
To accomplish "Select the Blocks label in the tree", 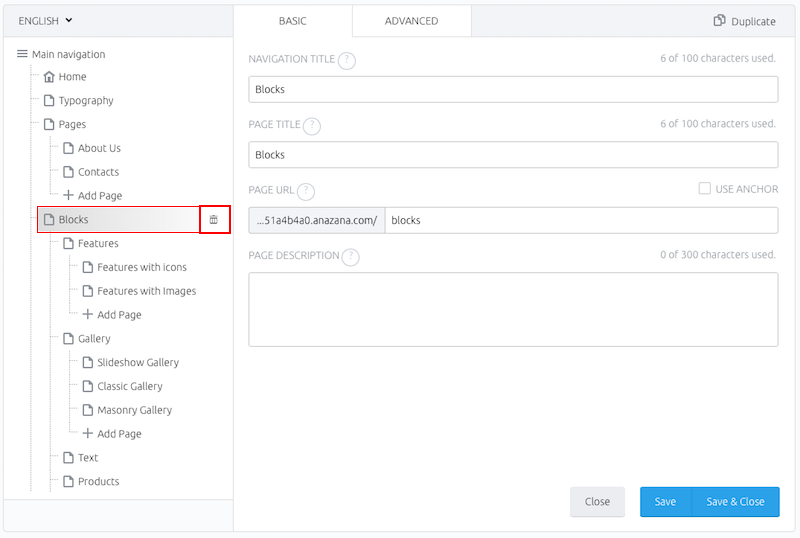I will [73, 219].
